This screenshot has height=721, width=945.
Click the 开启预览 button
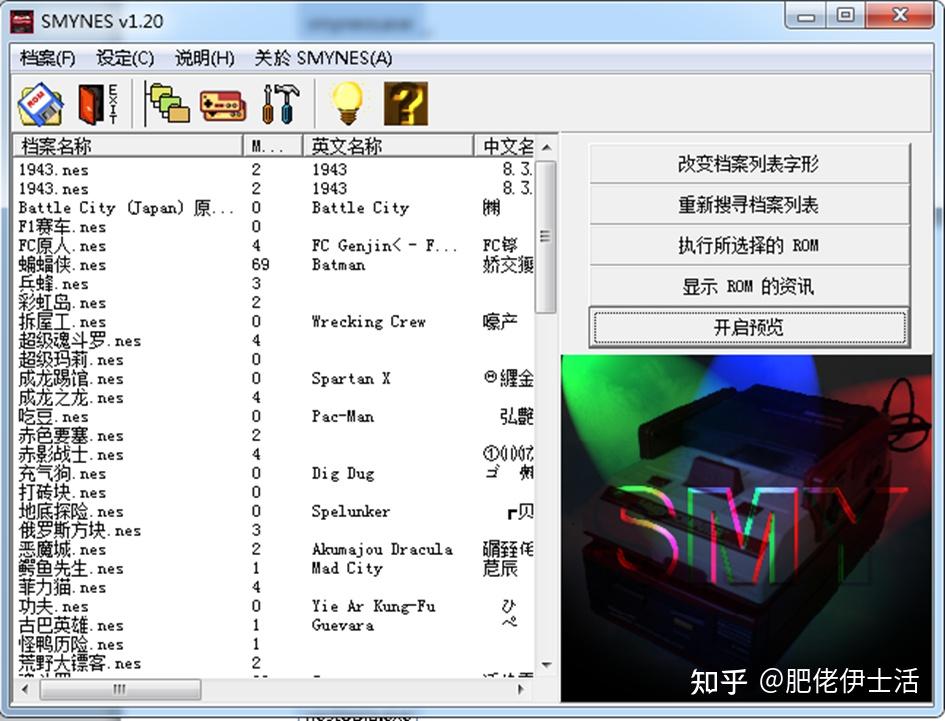click(749, 327)
